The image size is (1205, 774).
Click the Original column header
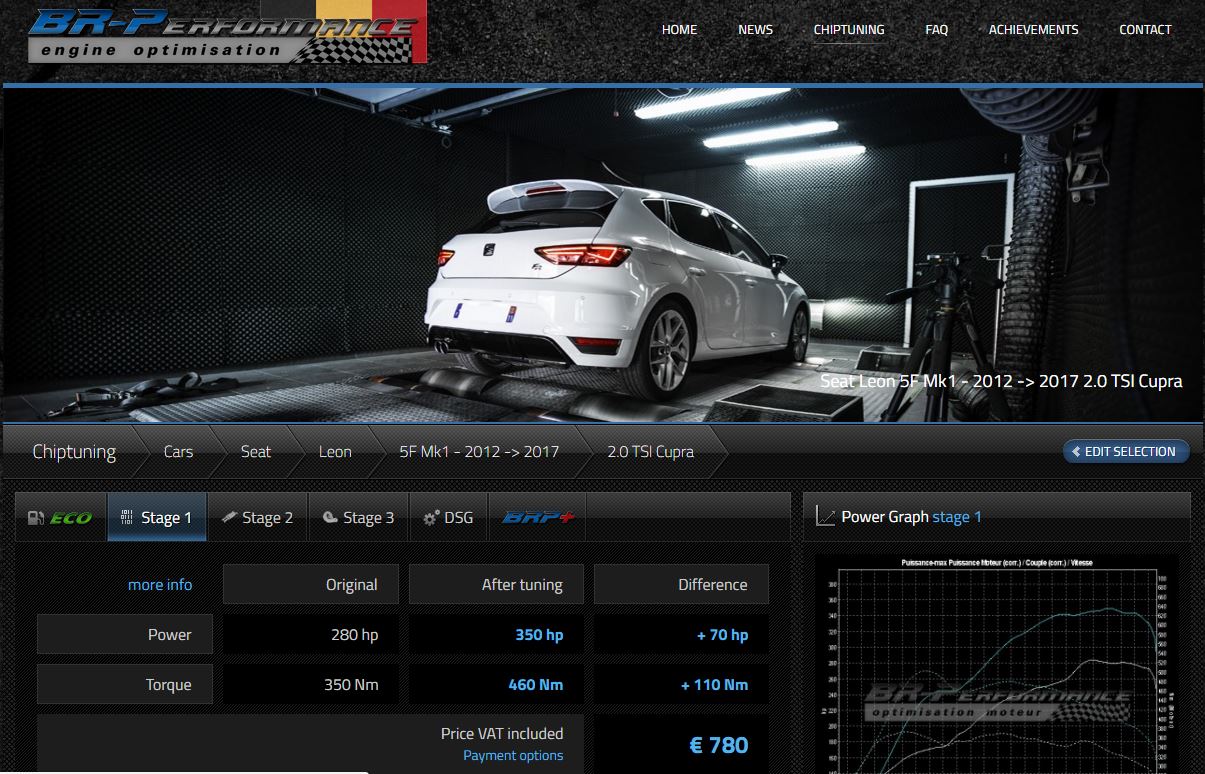tap(311, 585)
